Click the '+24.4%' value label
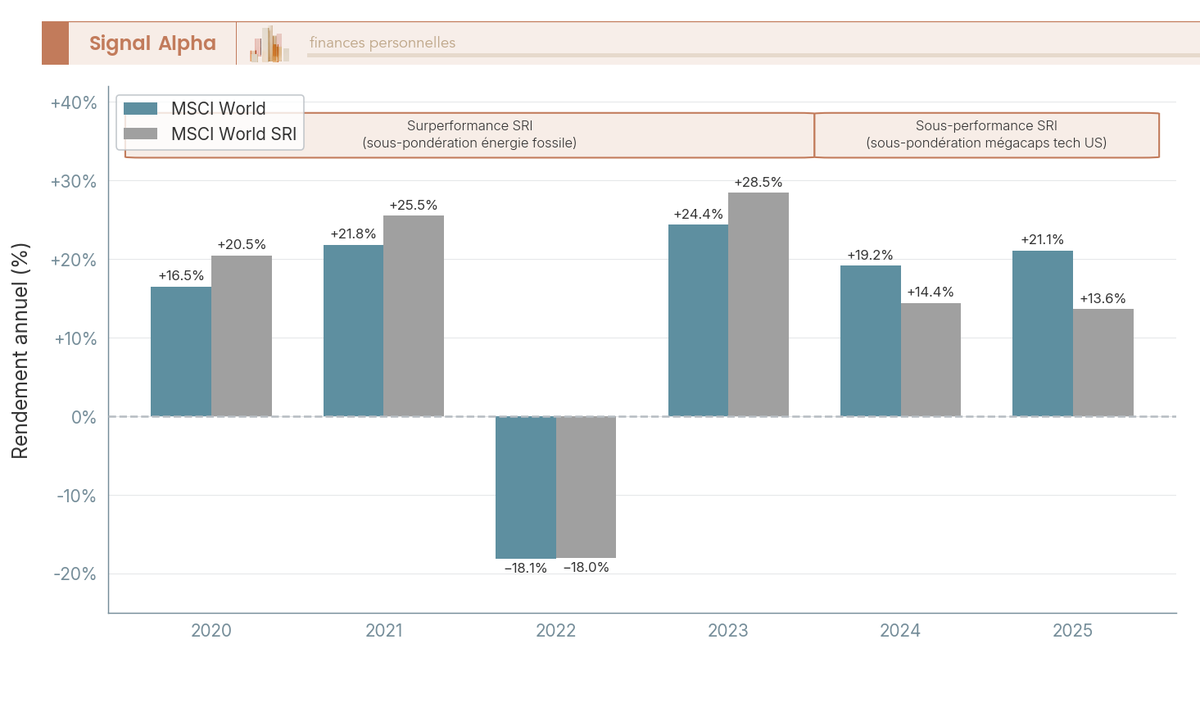 point(698,214)
